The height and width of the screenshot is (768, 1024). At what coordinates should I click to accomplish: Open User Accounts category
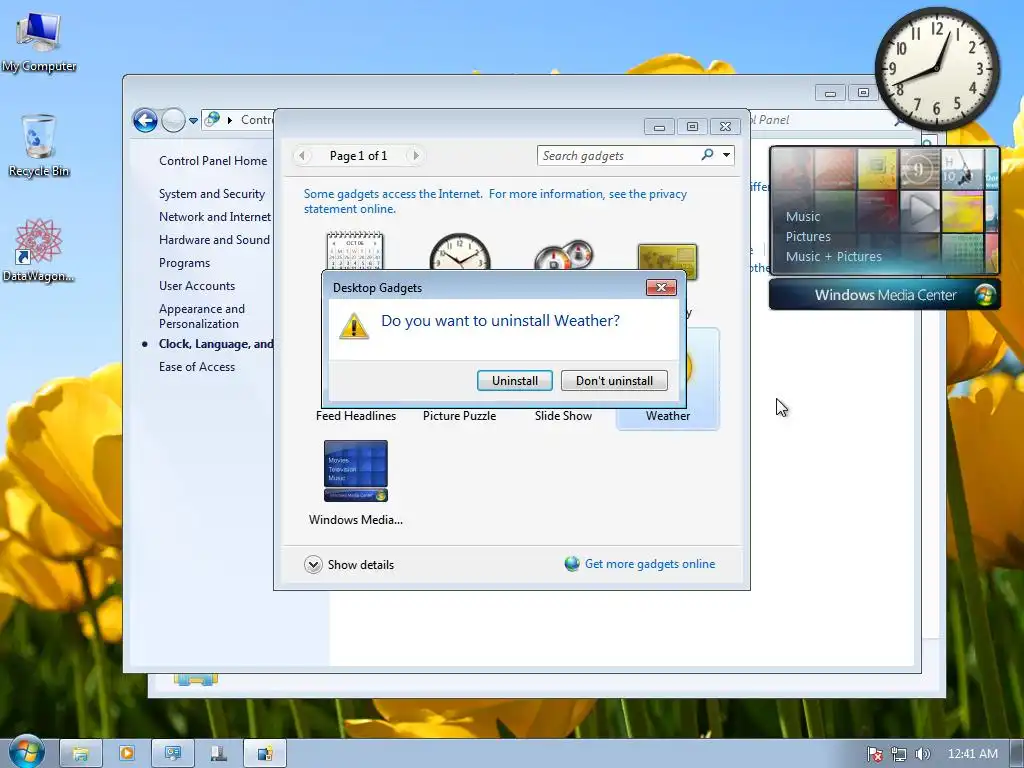click(x=197, y=286)
